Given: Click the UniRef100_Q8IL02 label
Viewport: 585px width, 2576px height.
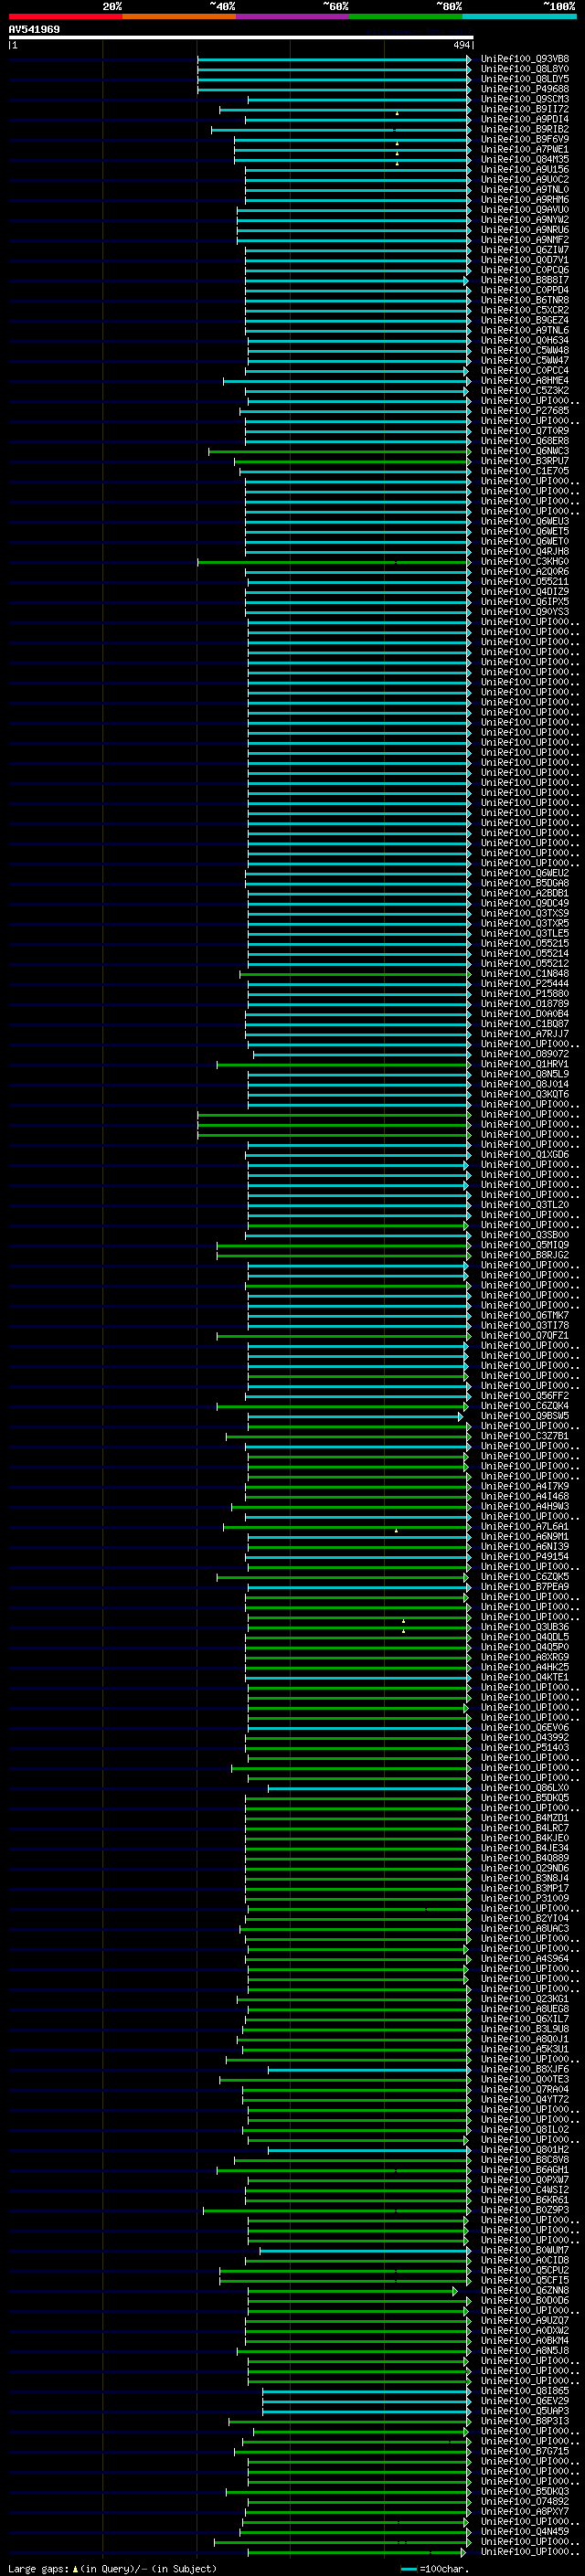Looking at the screenshot, I should pyautogui.click(x=525, y=2130).
